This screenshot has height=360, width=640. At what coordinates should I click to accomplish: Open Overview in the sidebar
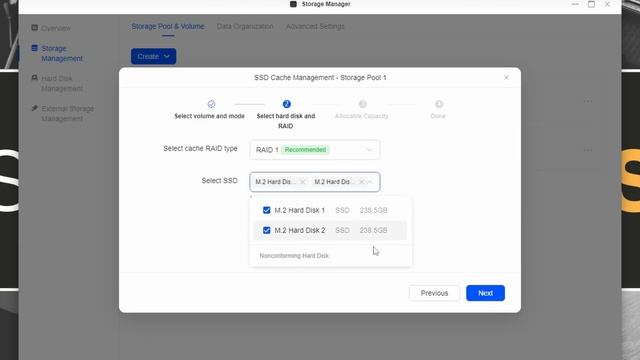click(x=56, y=28)
